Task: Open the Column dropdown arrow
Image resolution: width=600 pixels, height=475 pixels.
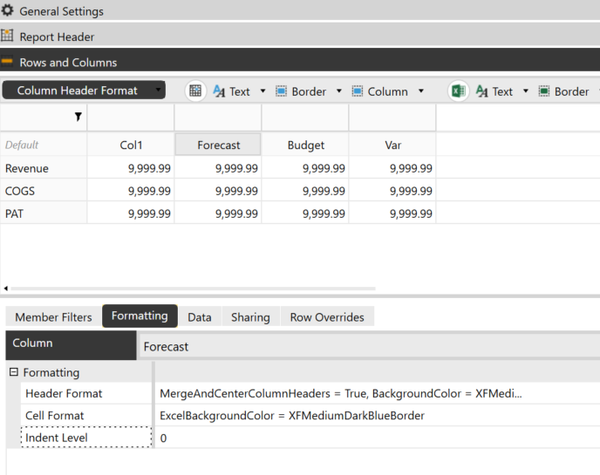Action: pos(421,91)
